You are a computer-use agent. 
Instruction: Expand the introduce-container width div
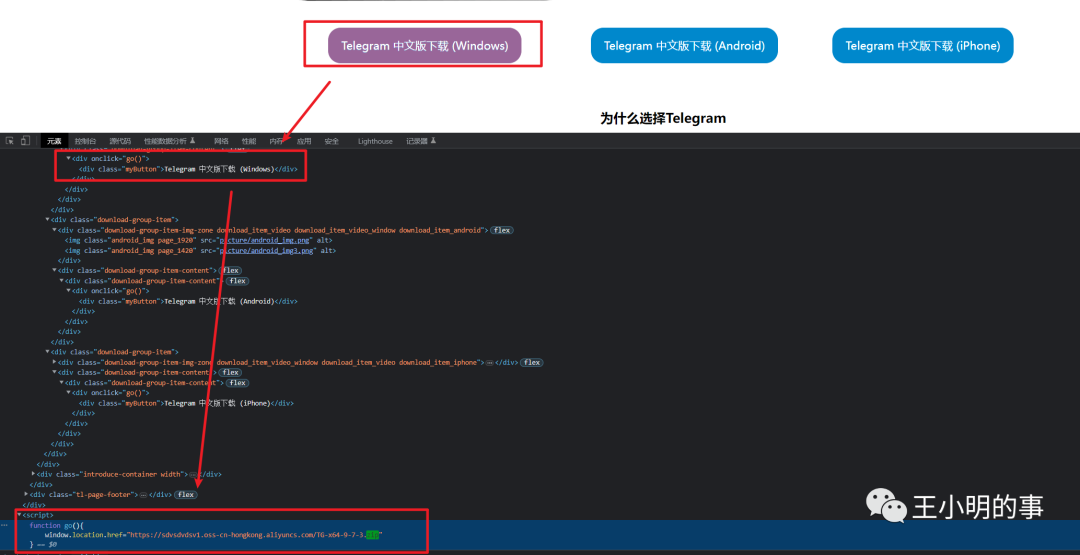coord(34,474)
